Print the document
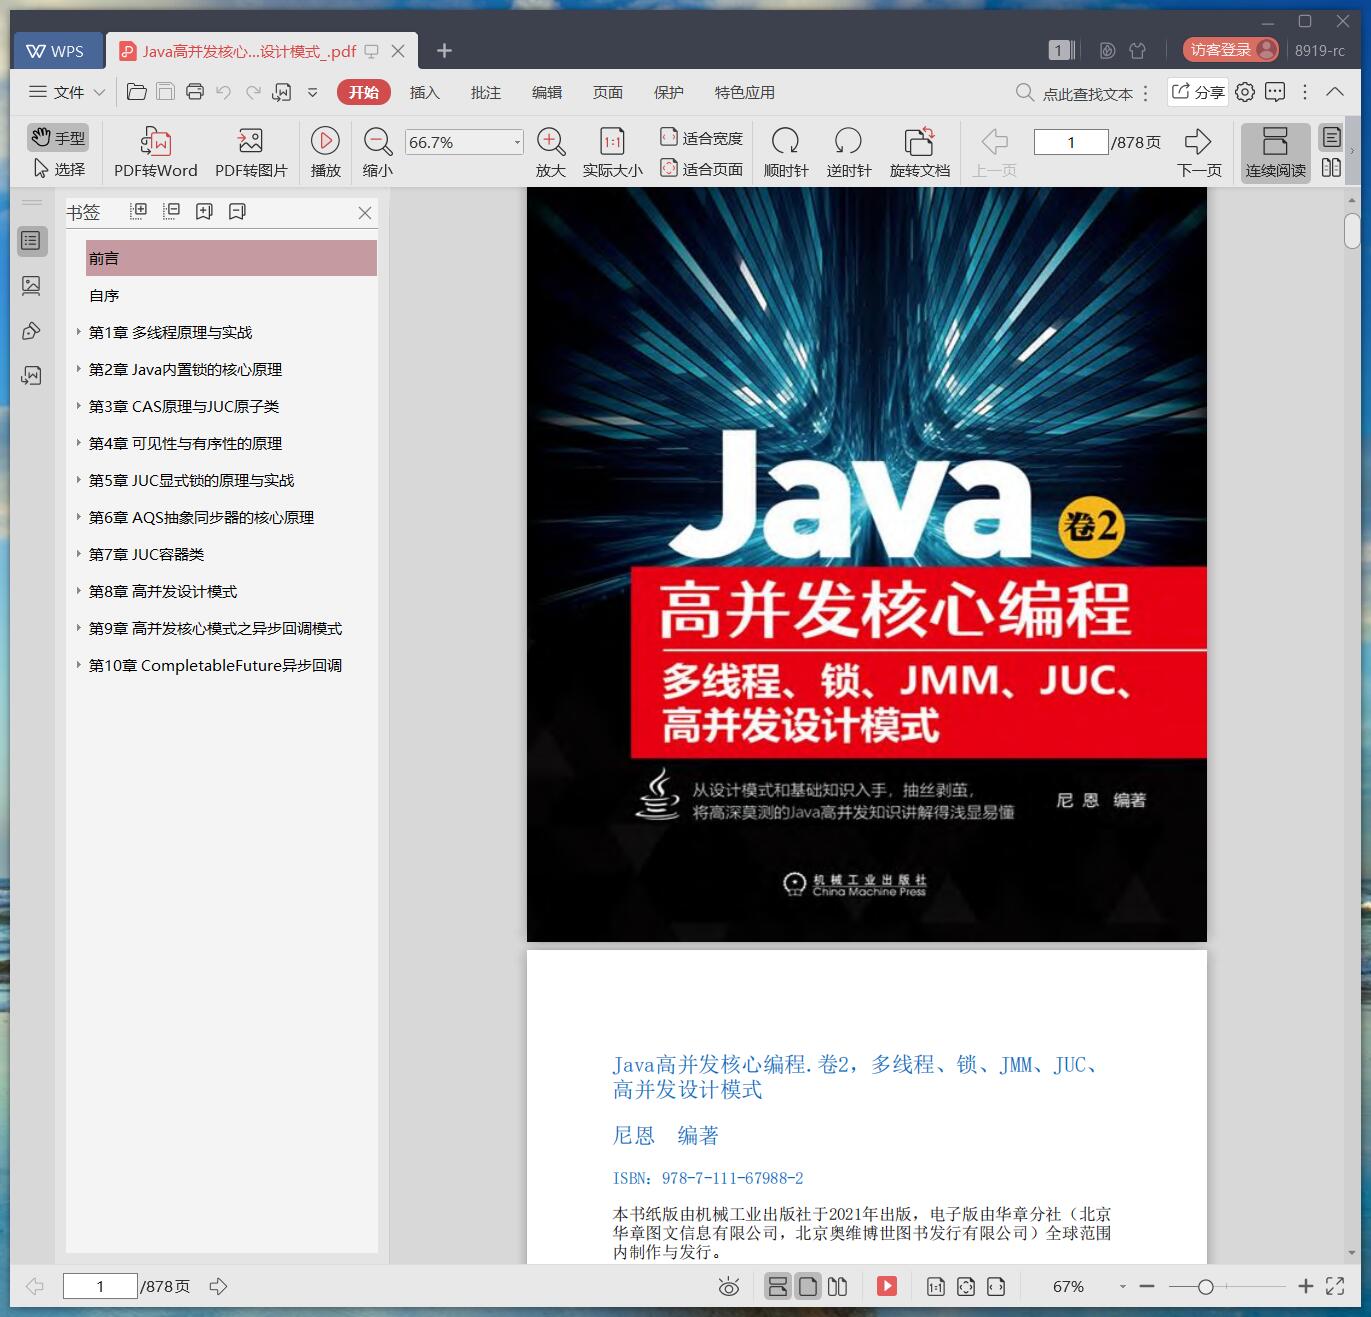1371x1317 pixels. coord(195,92)
